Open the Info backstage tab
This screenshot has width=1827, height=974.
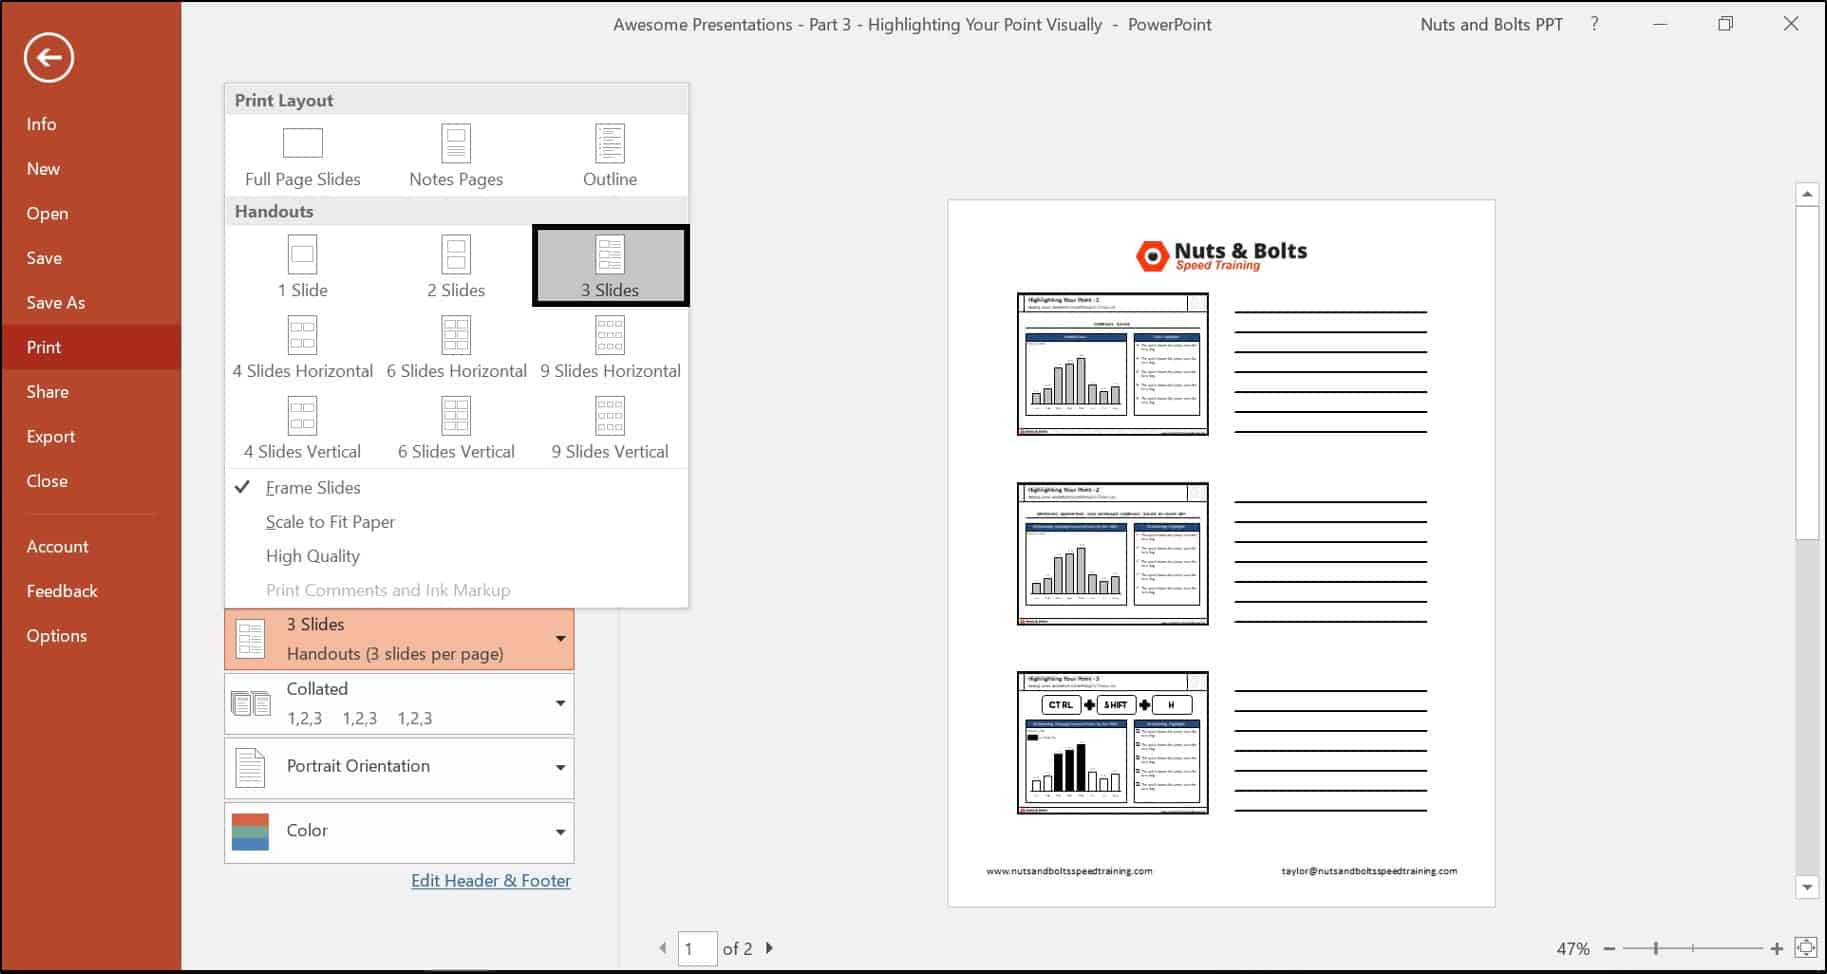coord(91,124)
